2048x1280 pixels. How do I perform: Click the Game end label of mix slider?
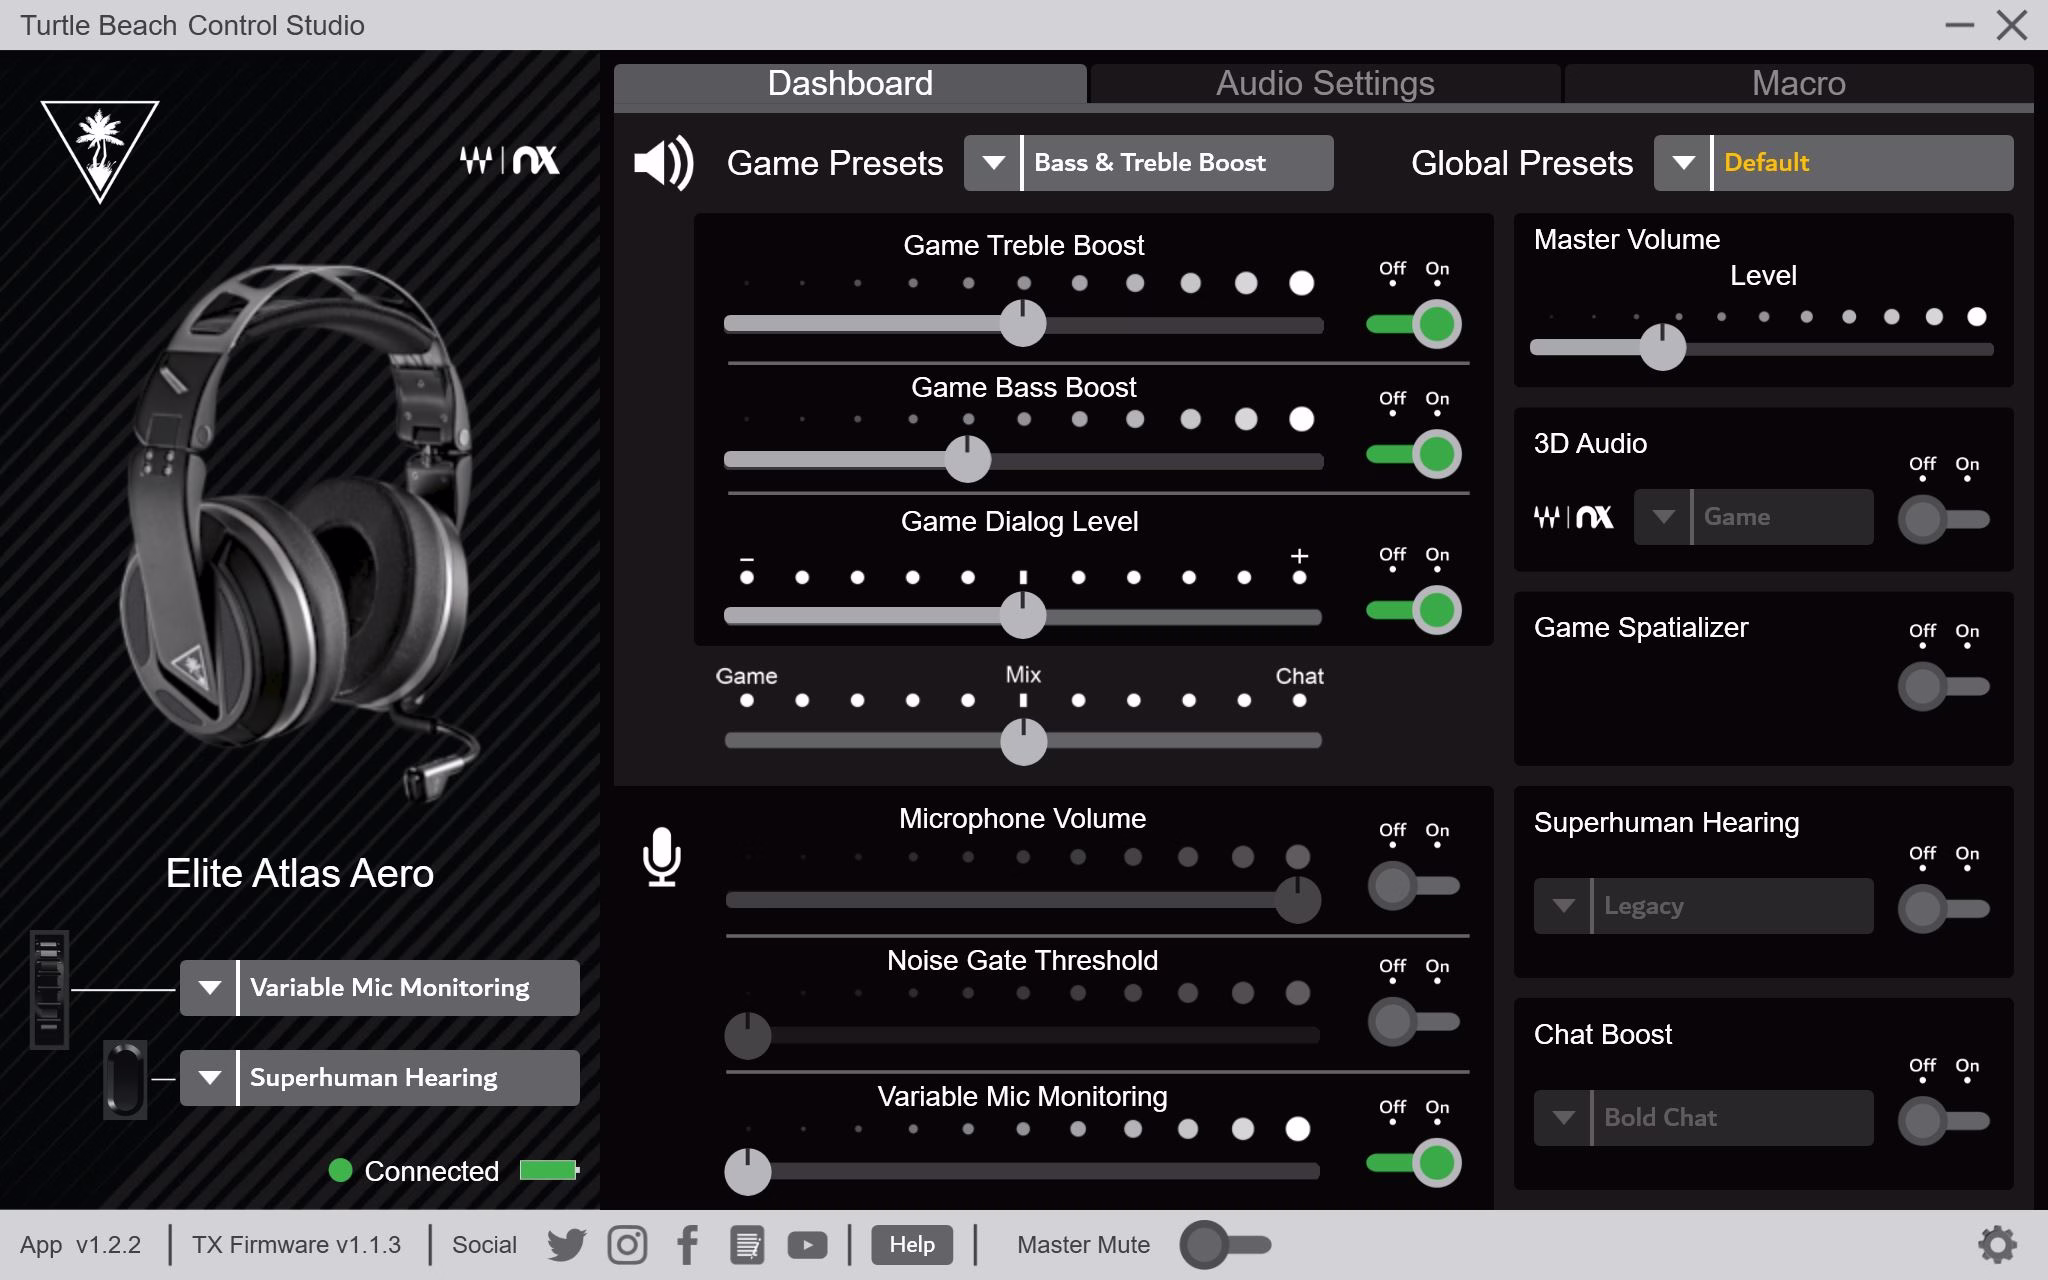[x=746, y=676]
